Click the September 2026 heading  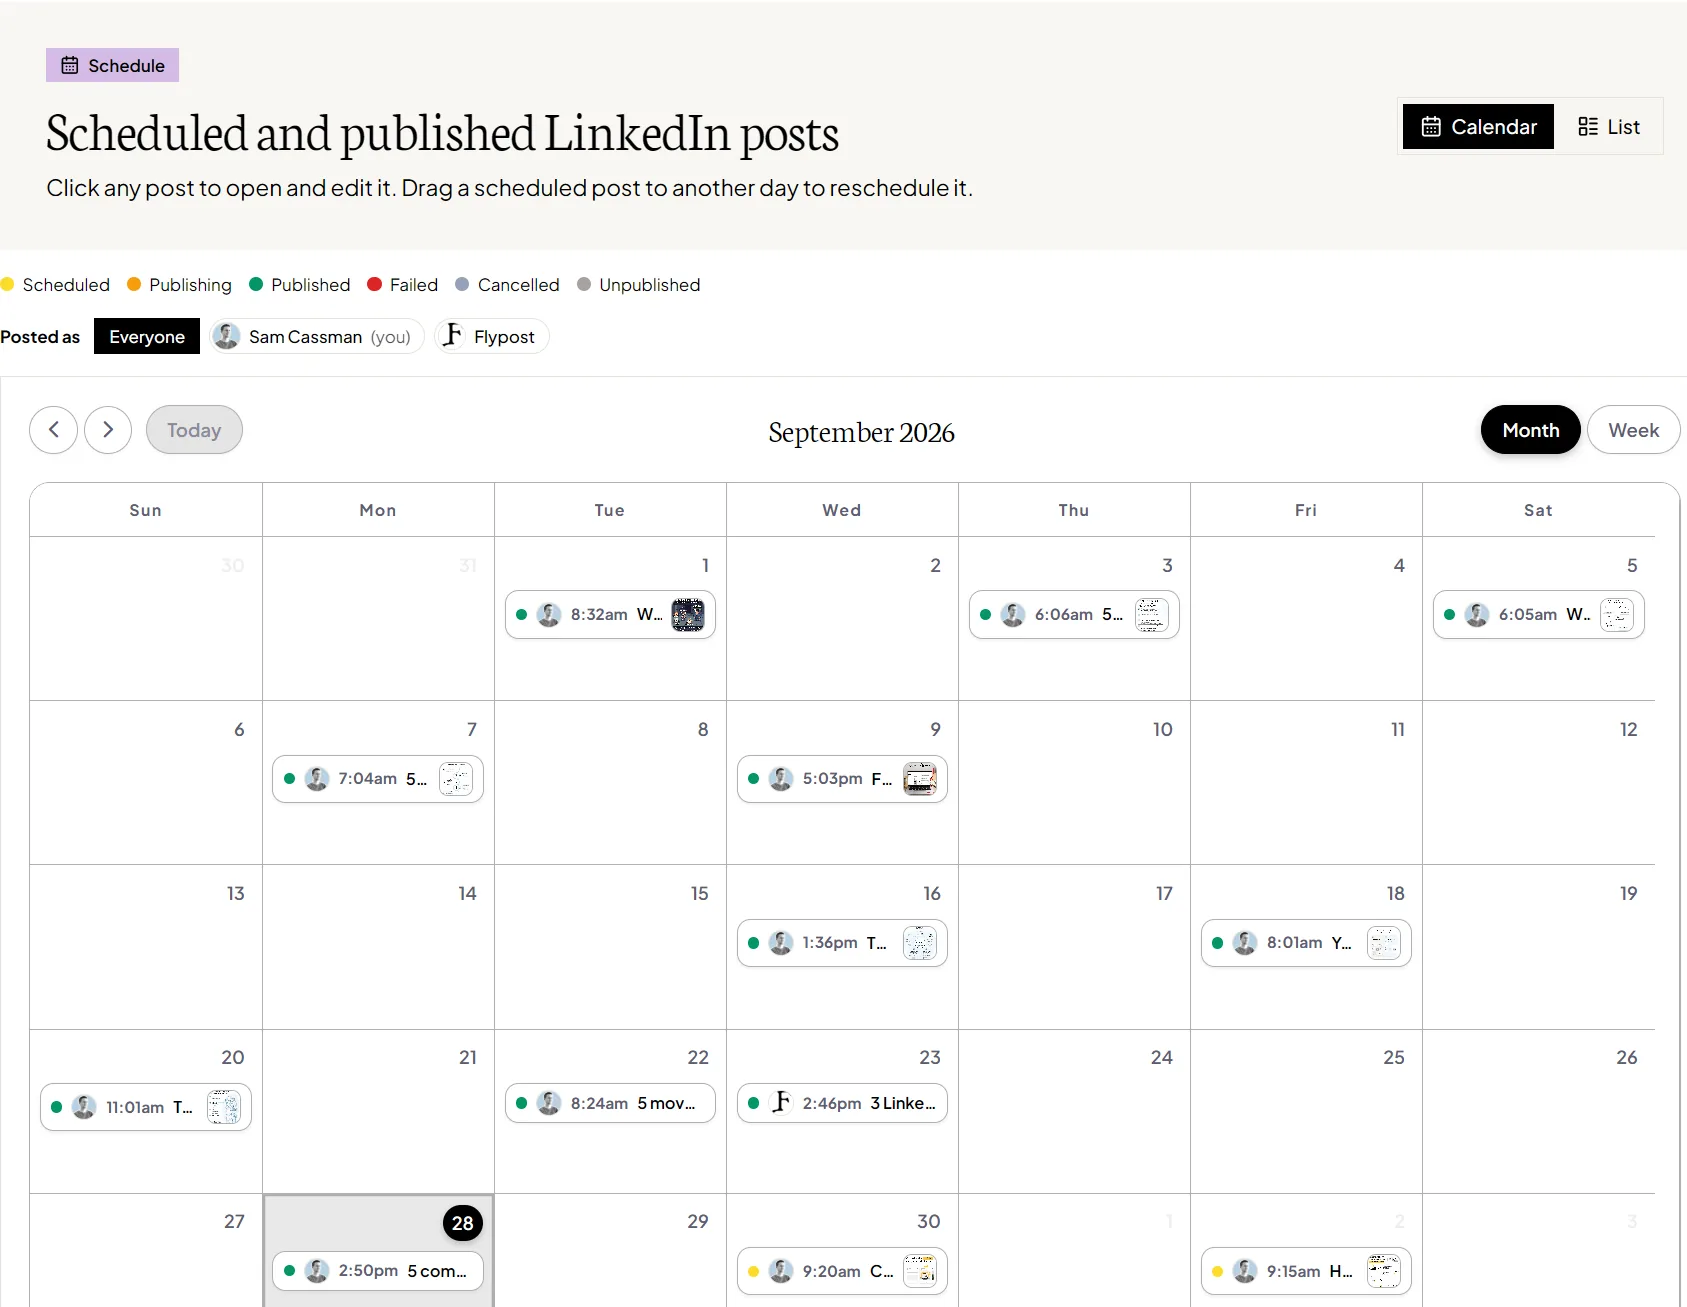click(861, 432)
